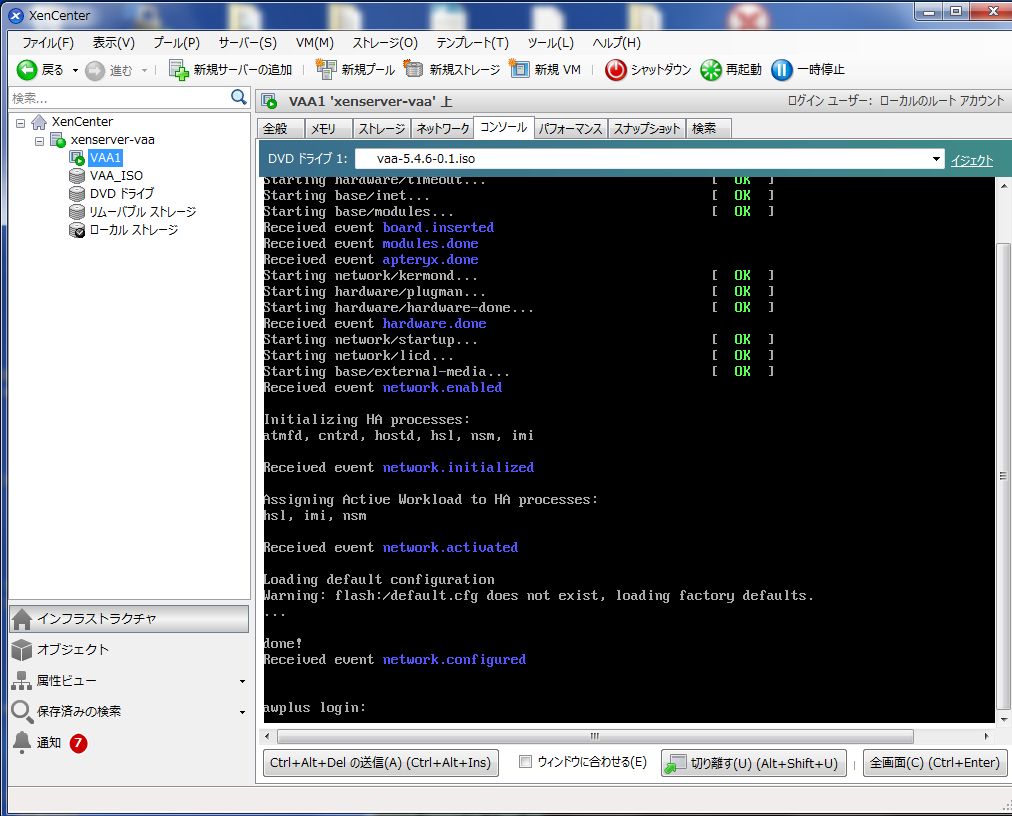Click the Send Ctrl+Alt+Del button

tap(380, 763)
